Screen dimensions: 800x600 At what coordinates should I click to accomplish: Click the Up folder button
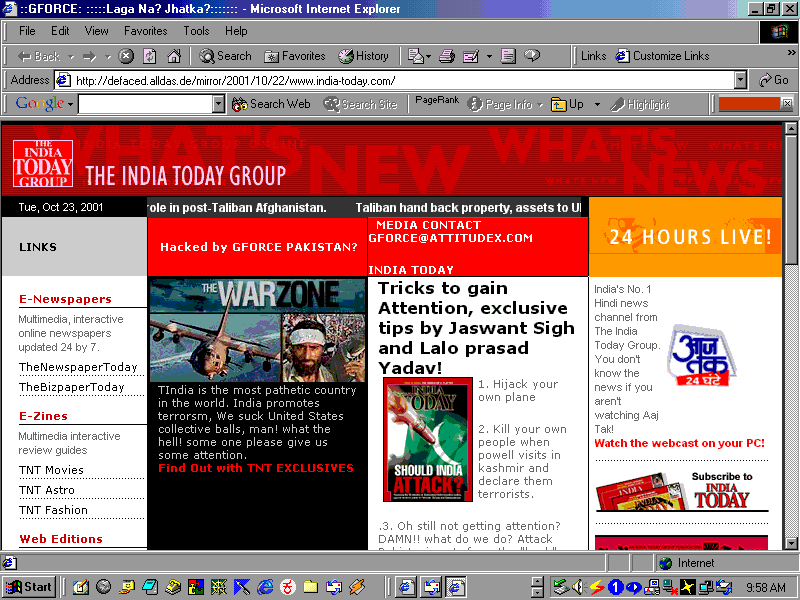tap(567, 104)
